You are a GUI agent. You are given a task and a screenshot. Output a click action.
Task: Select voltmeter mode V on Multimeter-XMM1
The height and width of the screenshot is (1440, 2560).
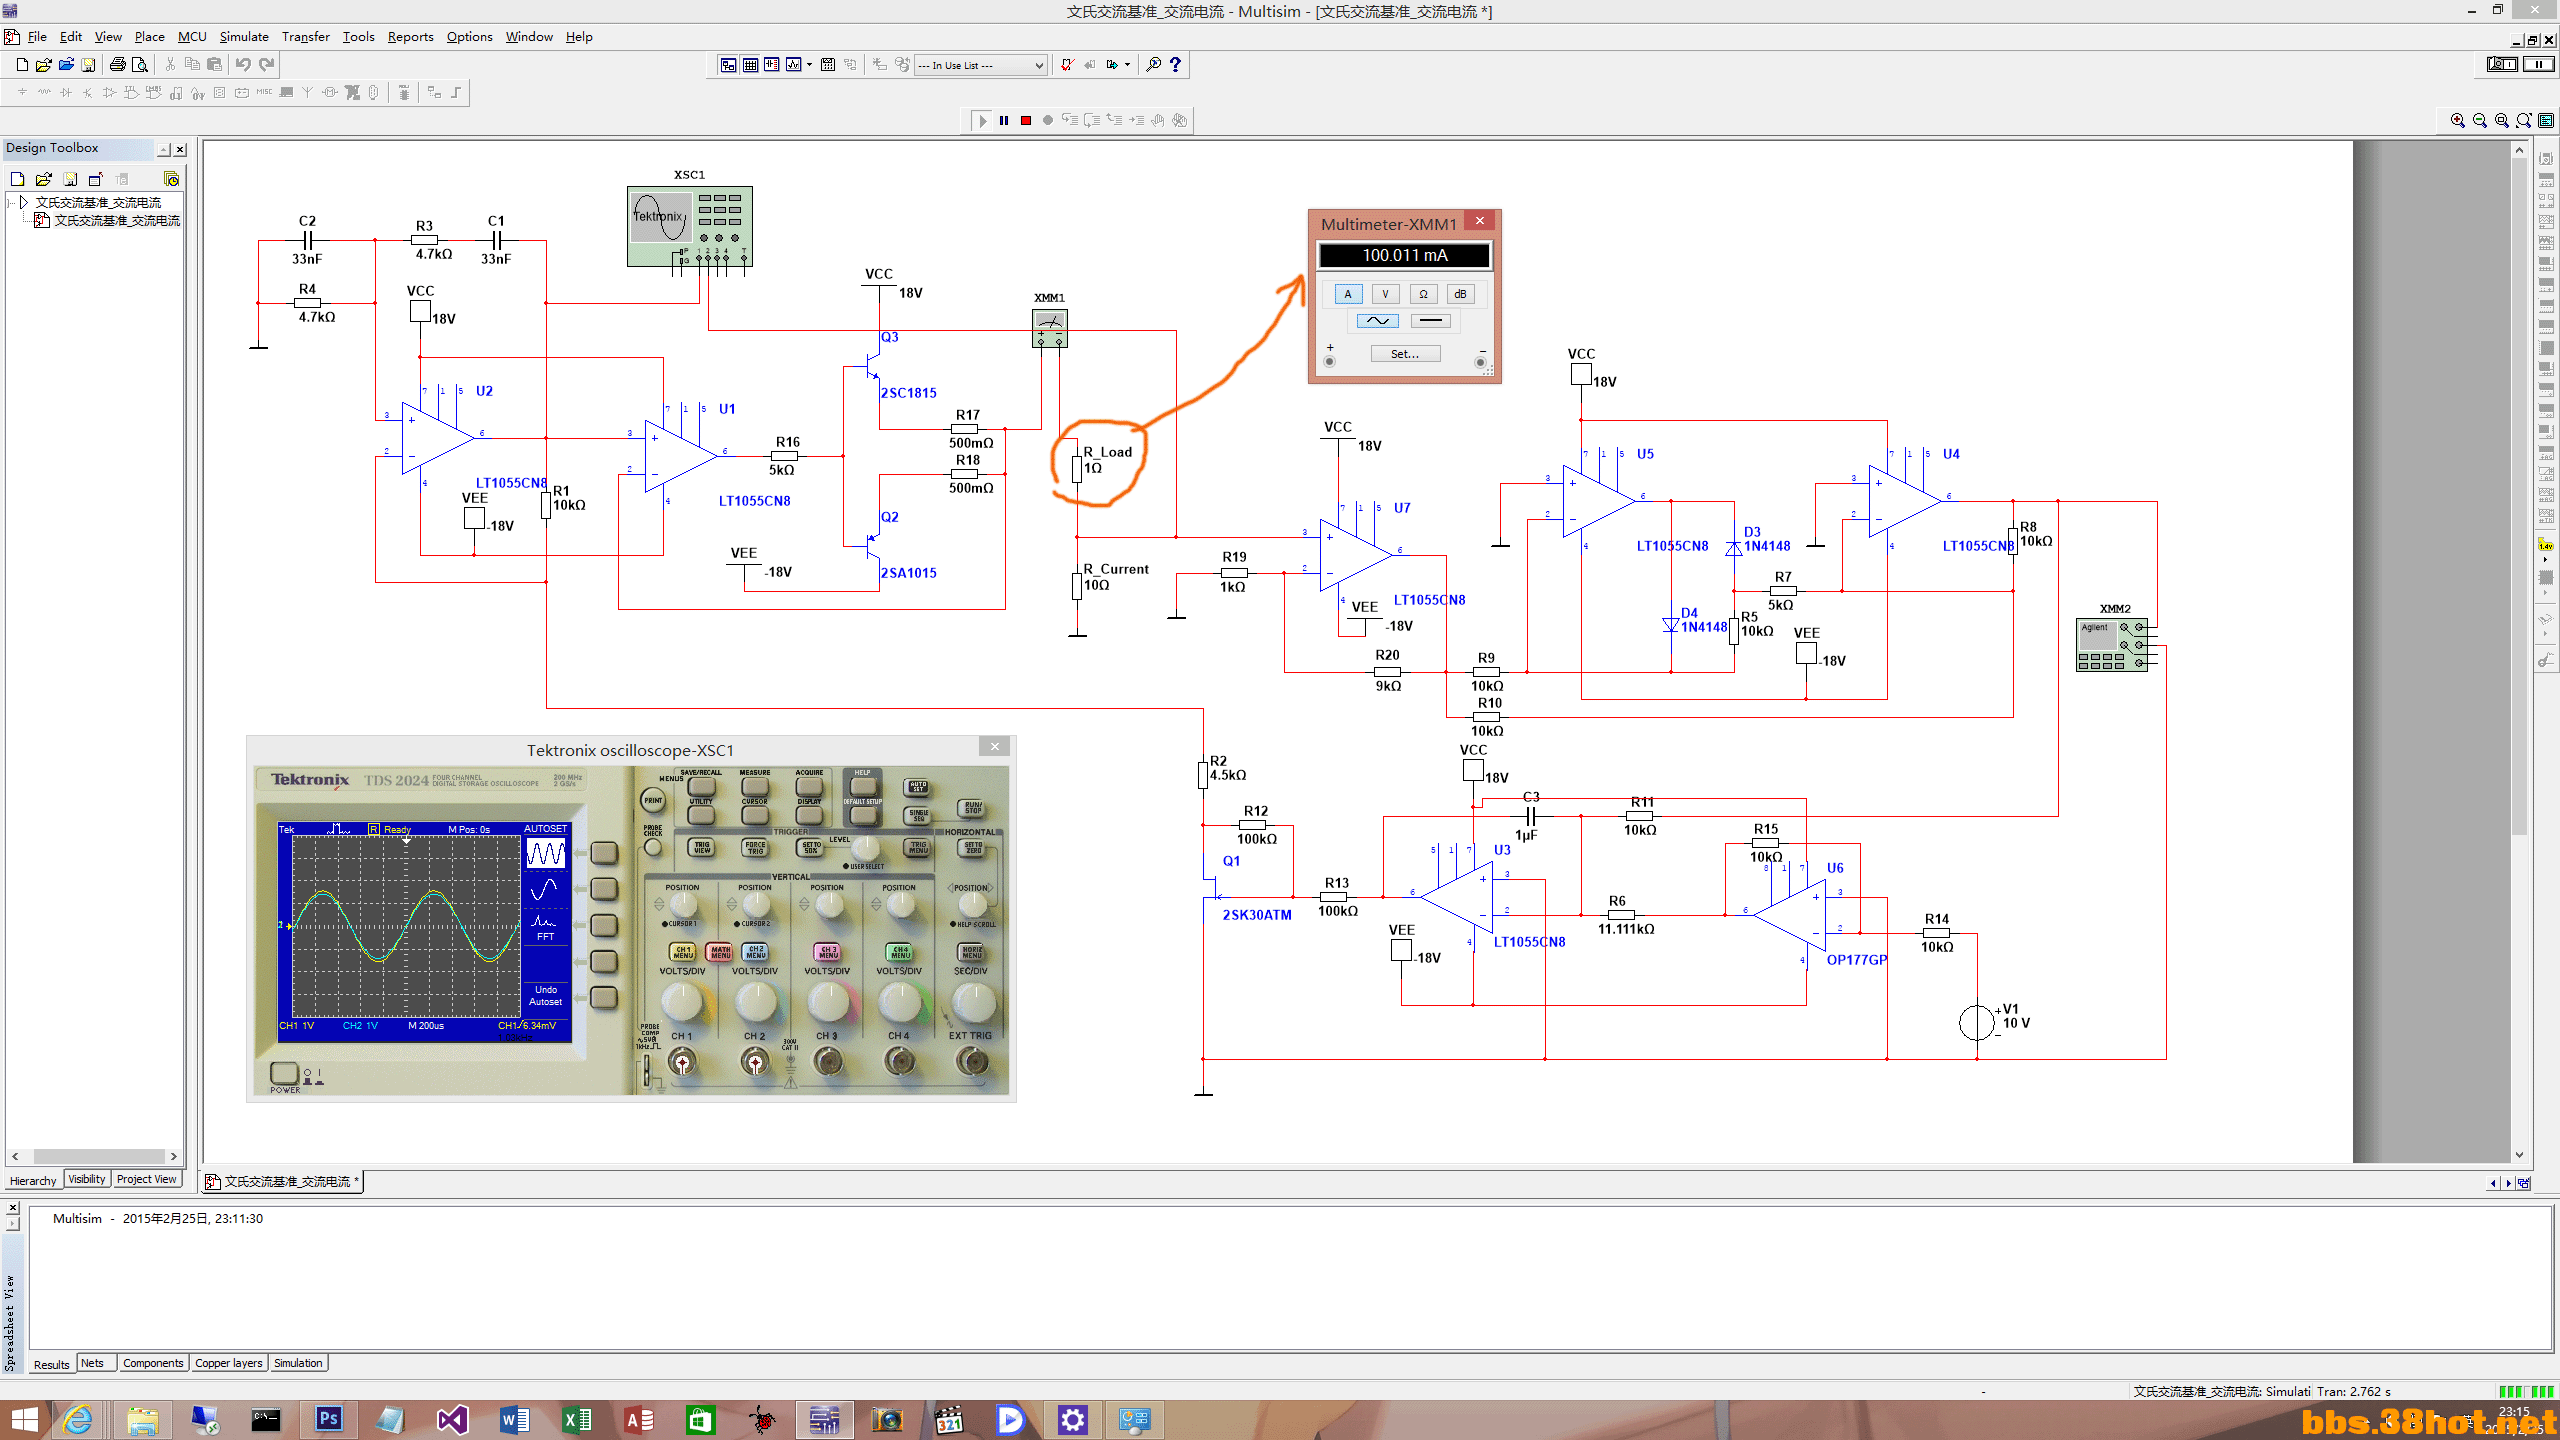pyautogui.click(x=1385, y=294)
